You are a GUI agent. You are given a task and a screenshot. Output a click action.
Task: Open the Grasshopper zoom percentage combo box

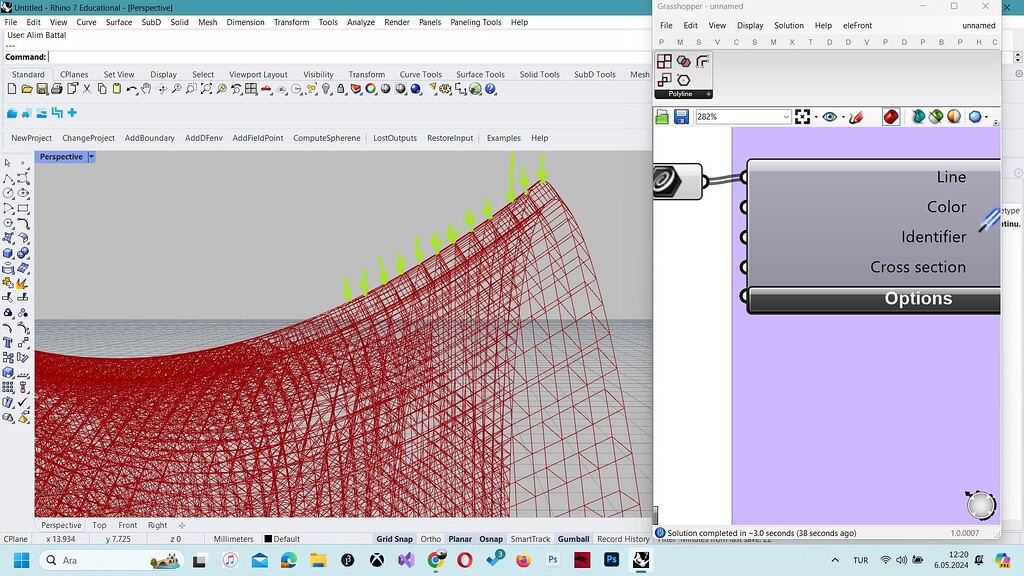pos(742,117)
